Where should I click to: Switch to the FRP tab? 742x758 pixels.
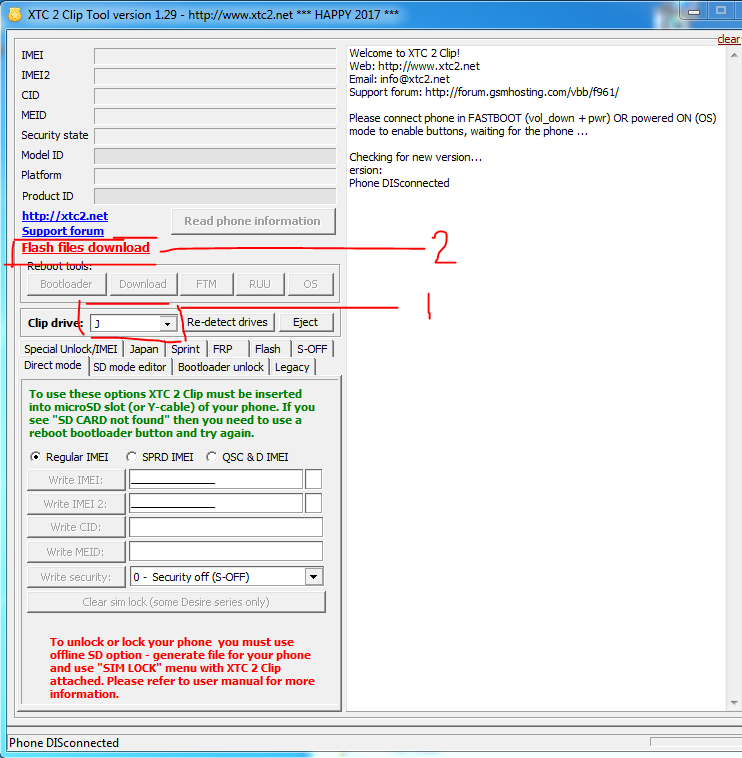point(223,349)
